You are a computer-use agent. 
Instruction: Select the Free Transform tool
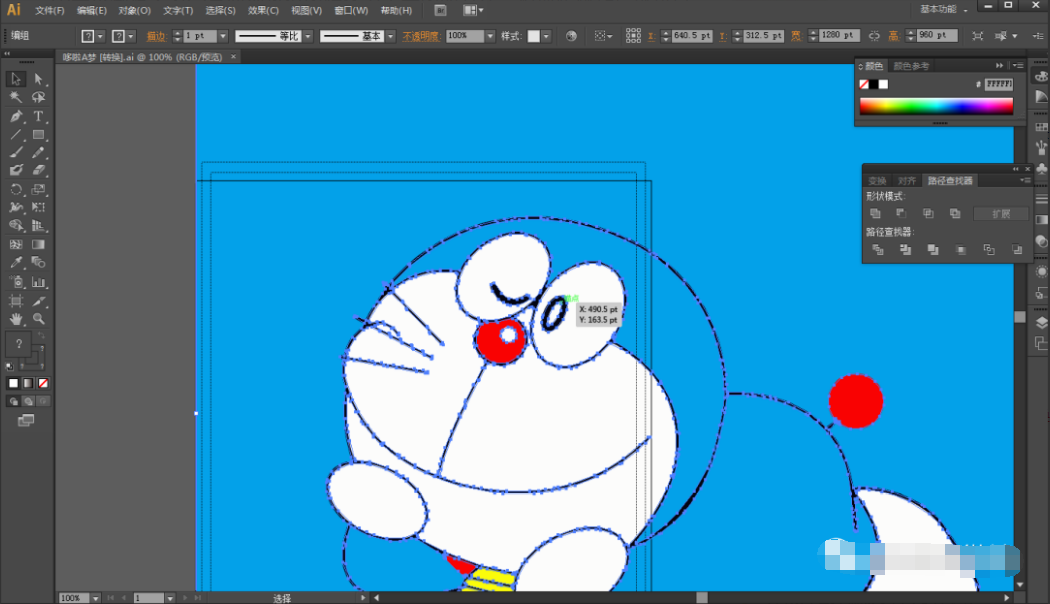[x=38, y=208]
